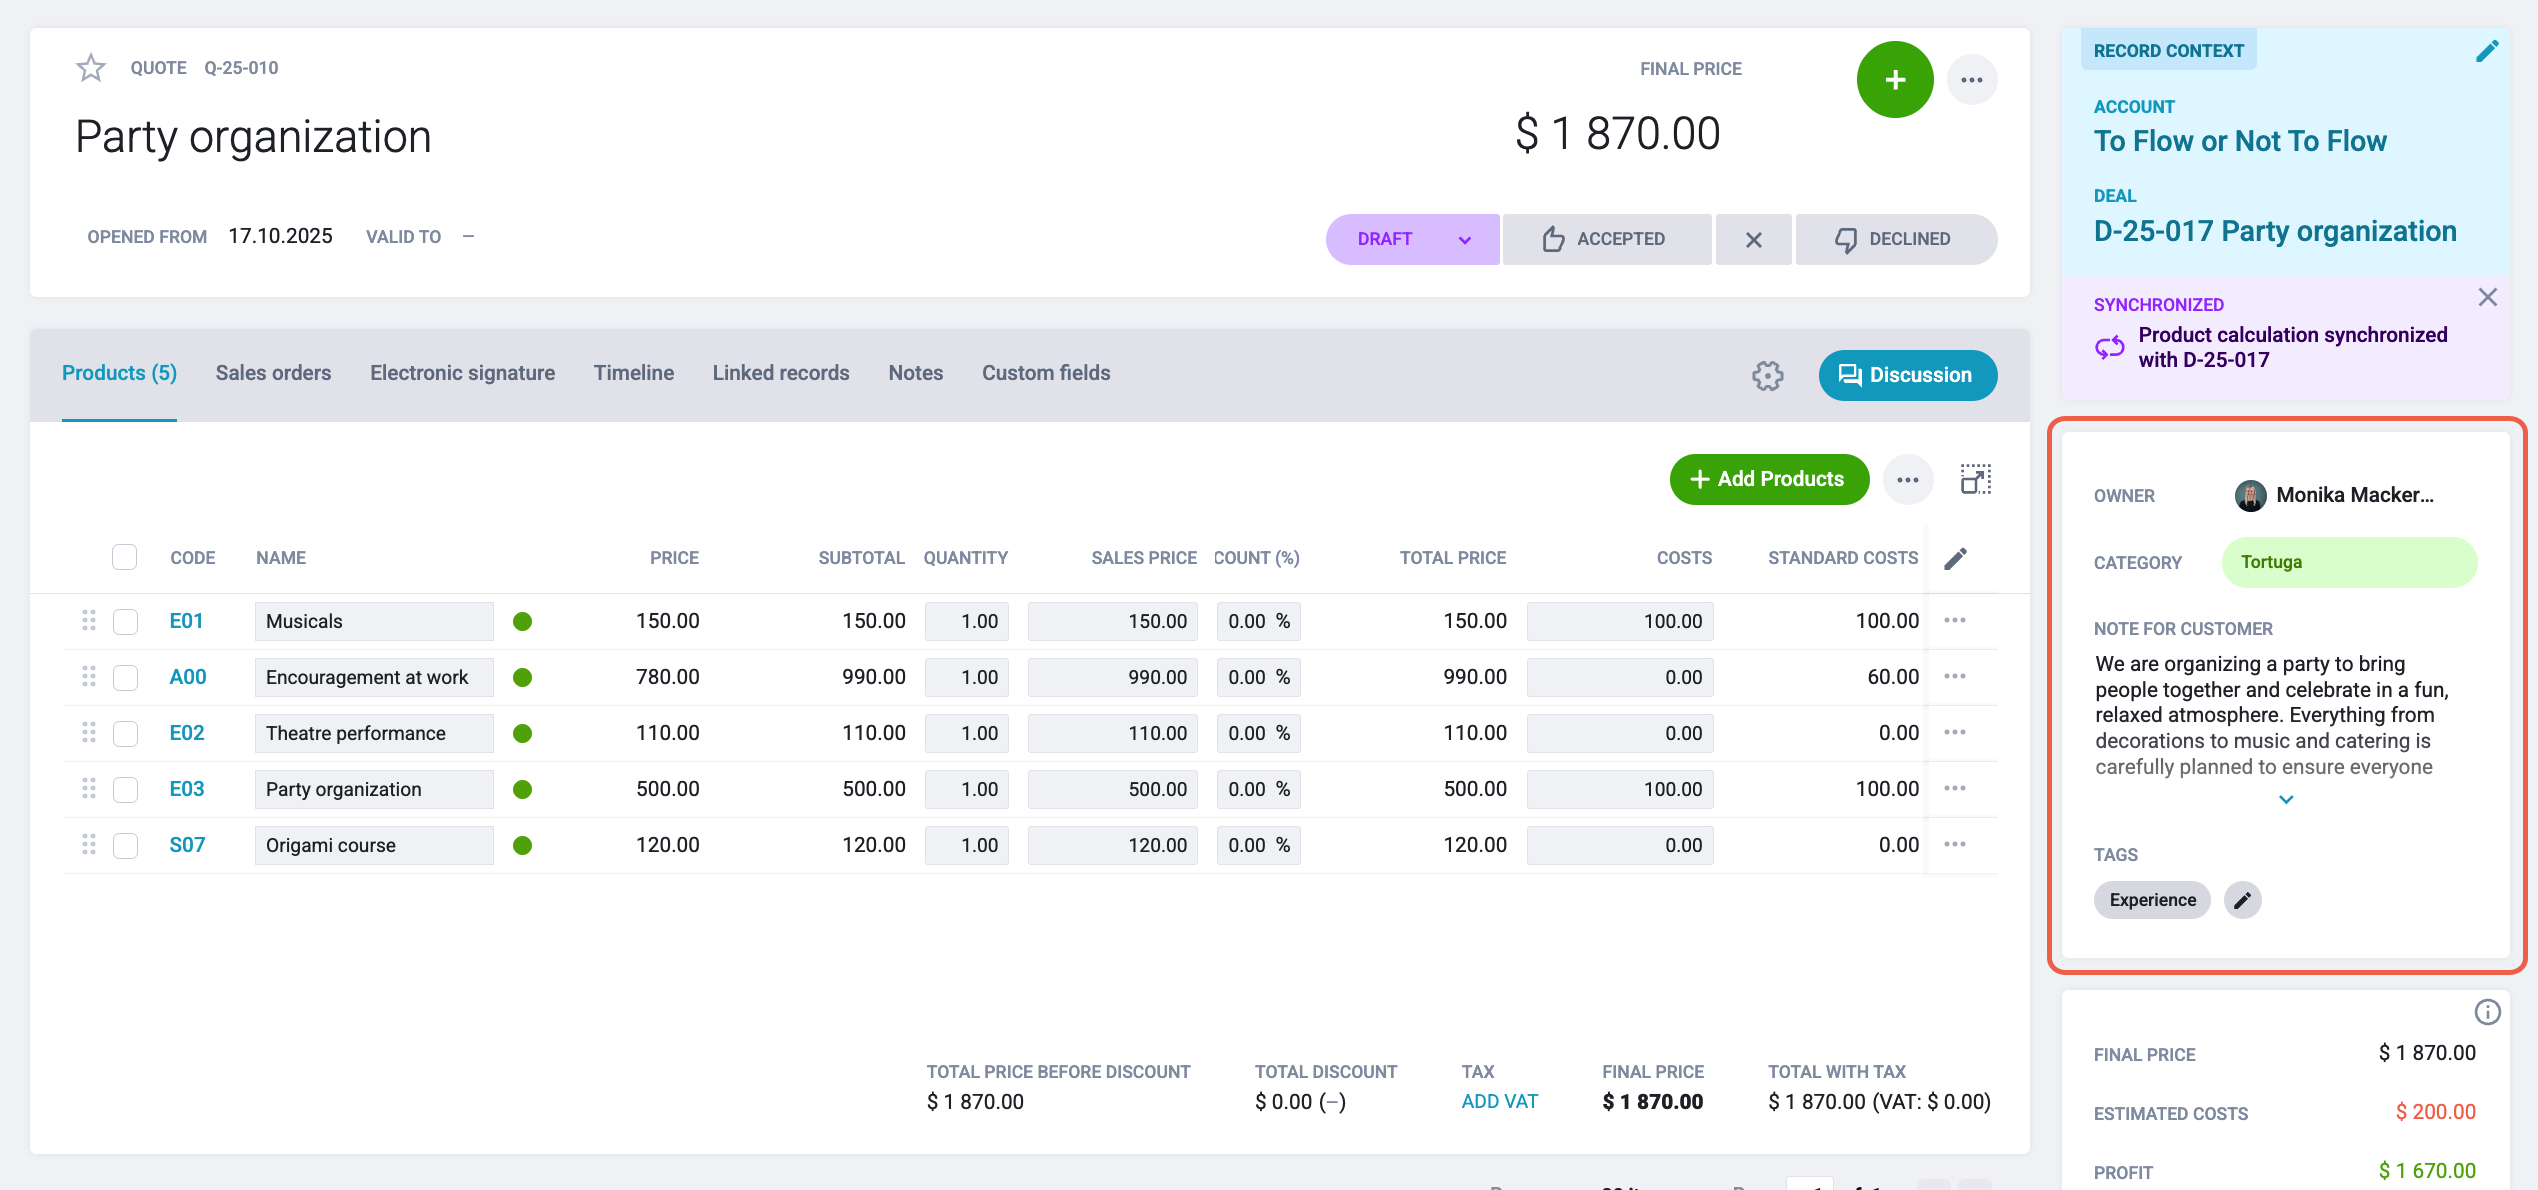This screenshot has width=2538, height=1190.
Task: Open the Tortuga category dropdown
Action: click(2349, 562)
